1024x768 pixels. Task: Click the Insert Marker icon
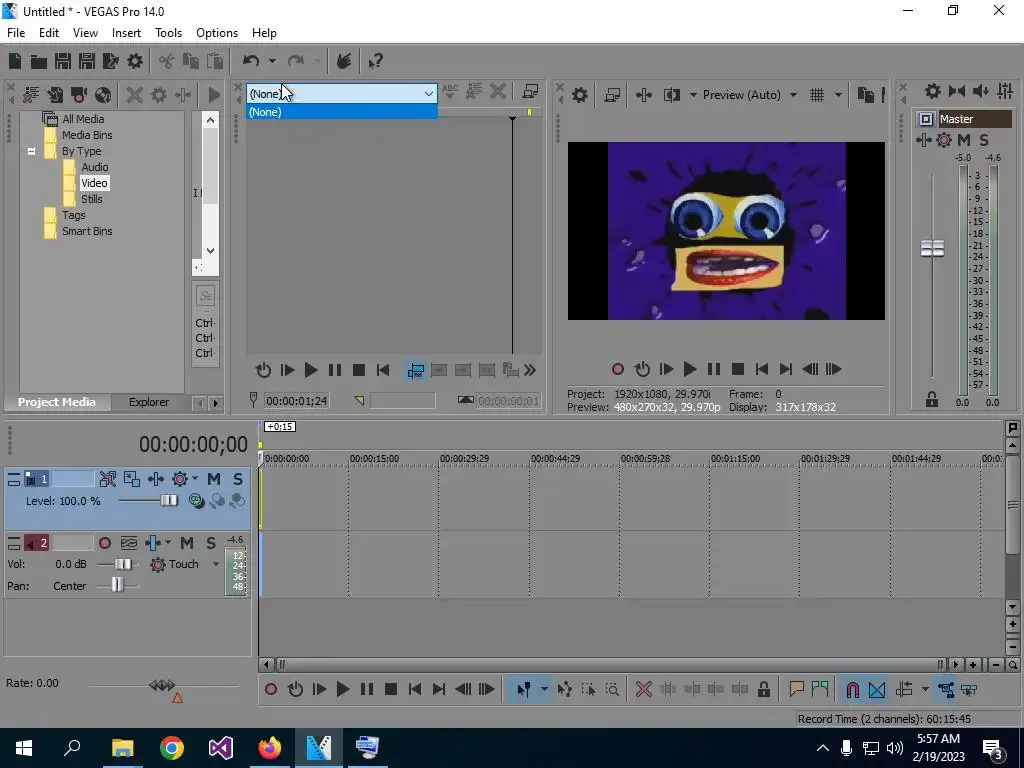[796, 690]
